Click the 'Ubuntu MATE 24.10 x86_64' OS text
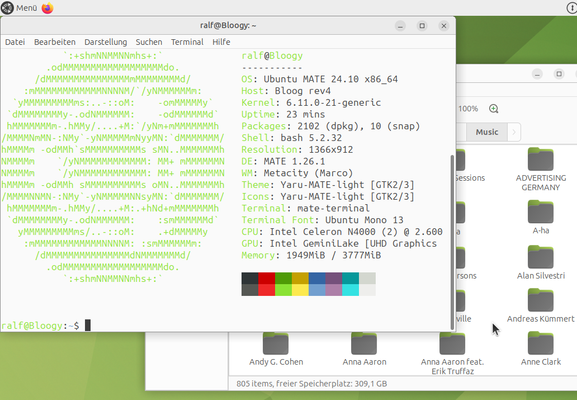This screenshot has width=577, height=400. pos(330,79)
